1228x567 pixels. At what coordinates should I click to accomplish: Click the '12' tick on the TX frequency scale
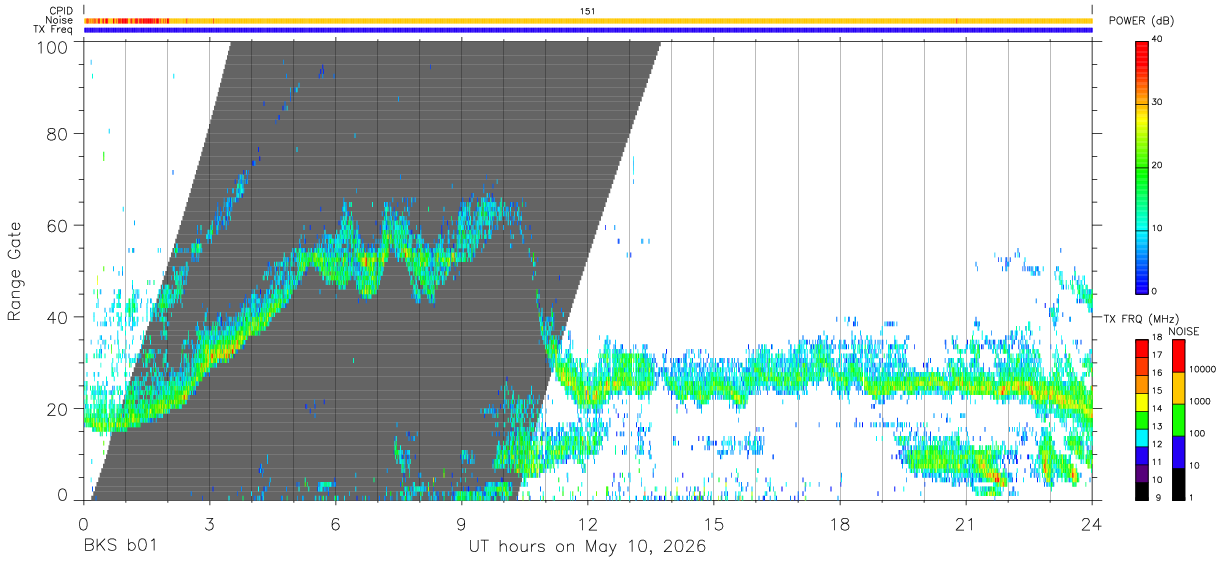1158,445
